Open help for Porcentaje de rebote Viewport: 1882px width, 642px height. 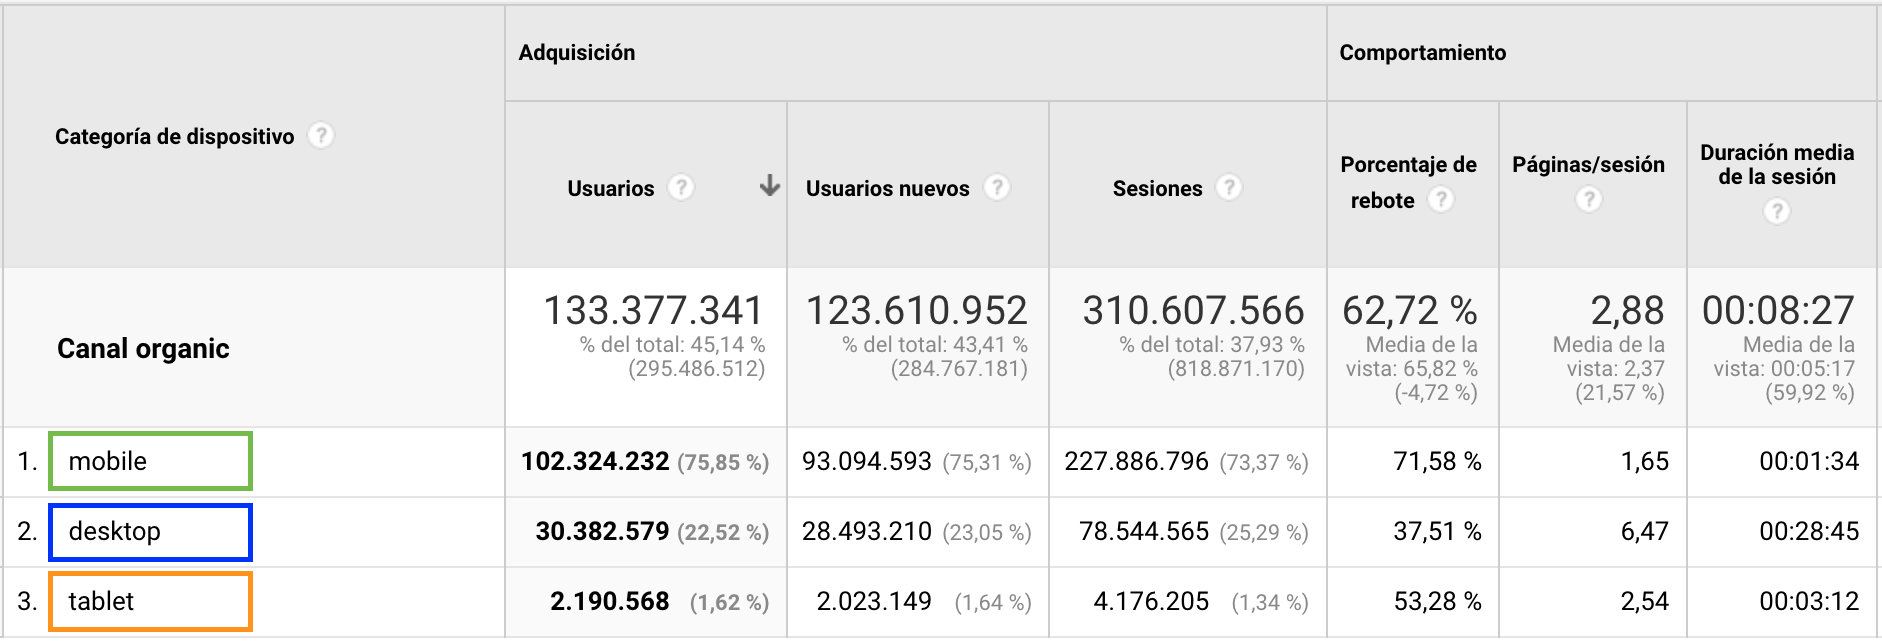coord(1442,199)
